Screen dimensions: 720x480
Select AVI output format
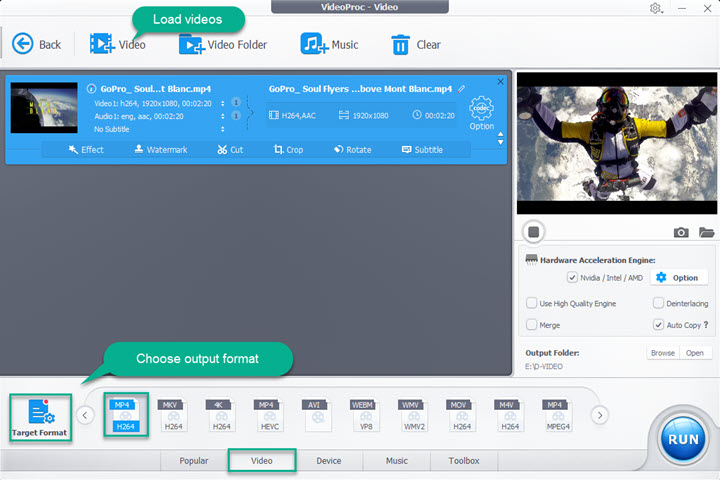coord(317,415)
